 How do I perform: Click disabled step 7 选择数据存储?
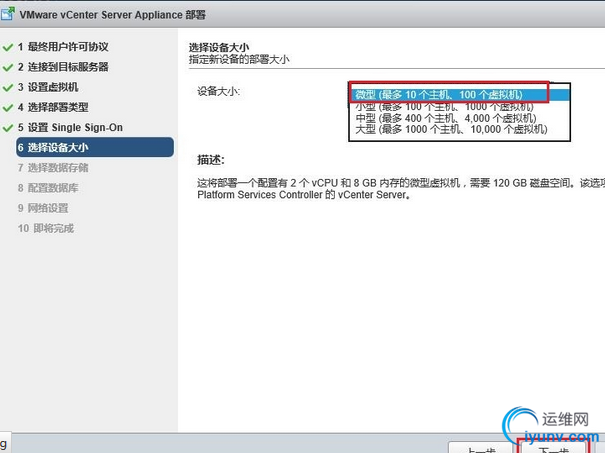pyautogui.click(x=53, y=168)
